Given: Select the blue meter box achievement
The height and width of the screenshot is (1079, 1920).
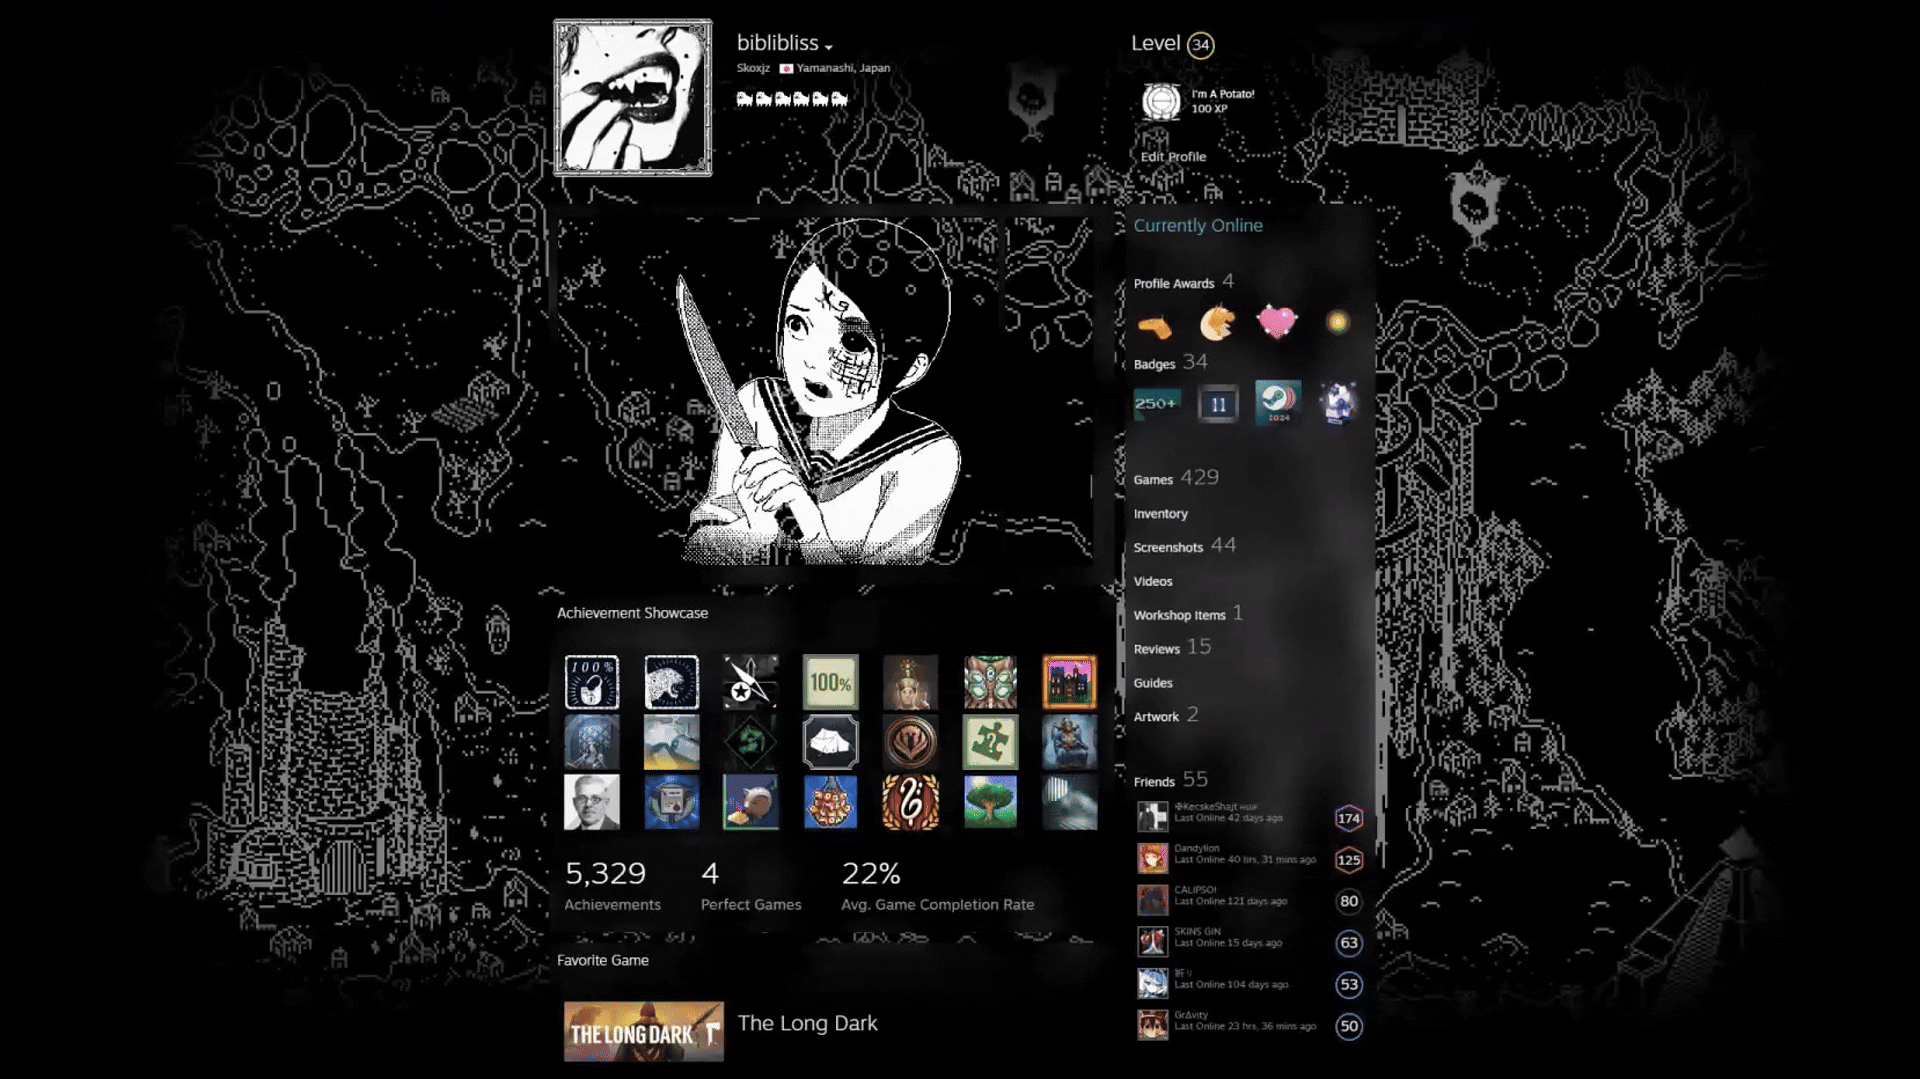Looking at the screenshot, I should coord(671,802).
